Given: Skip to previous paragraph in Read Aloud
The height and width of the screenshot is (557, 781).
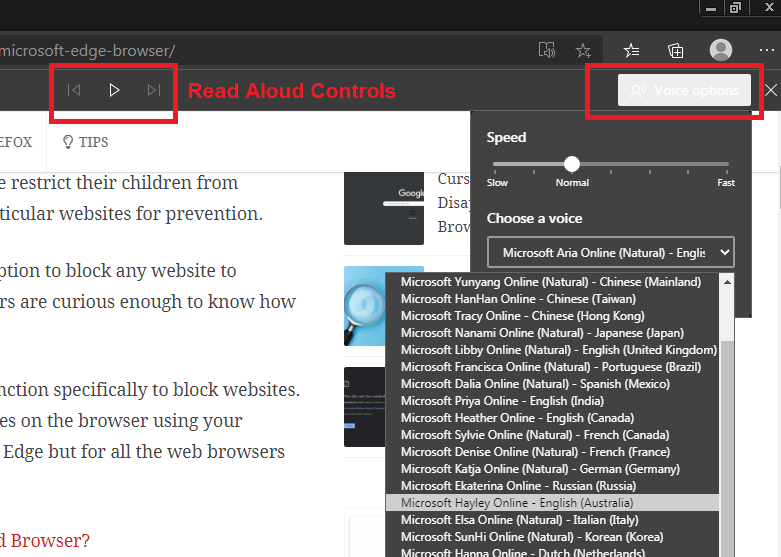Looking at the screenshot, I should [74, 90].
